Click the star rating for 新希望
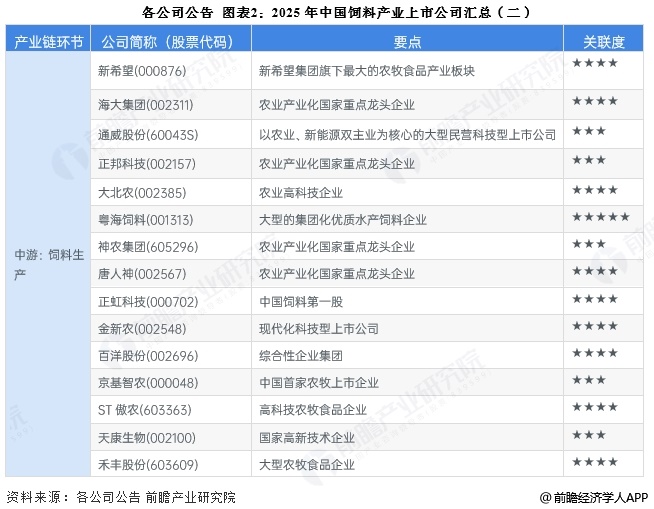This screenshot has height=509, width=654. pyautogui.click(x=595, y=63)
